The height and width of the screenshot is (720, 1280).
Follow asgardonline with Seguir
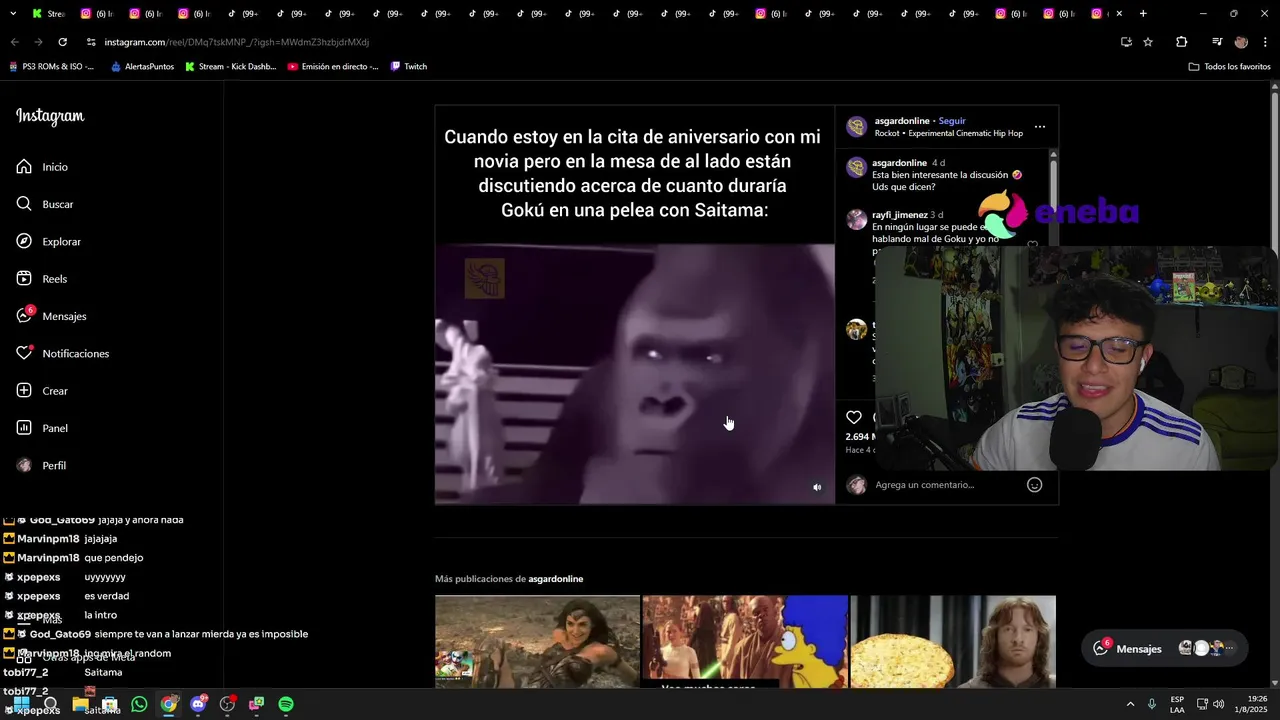pos(952,121)
